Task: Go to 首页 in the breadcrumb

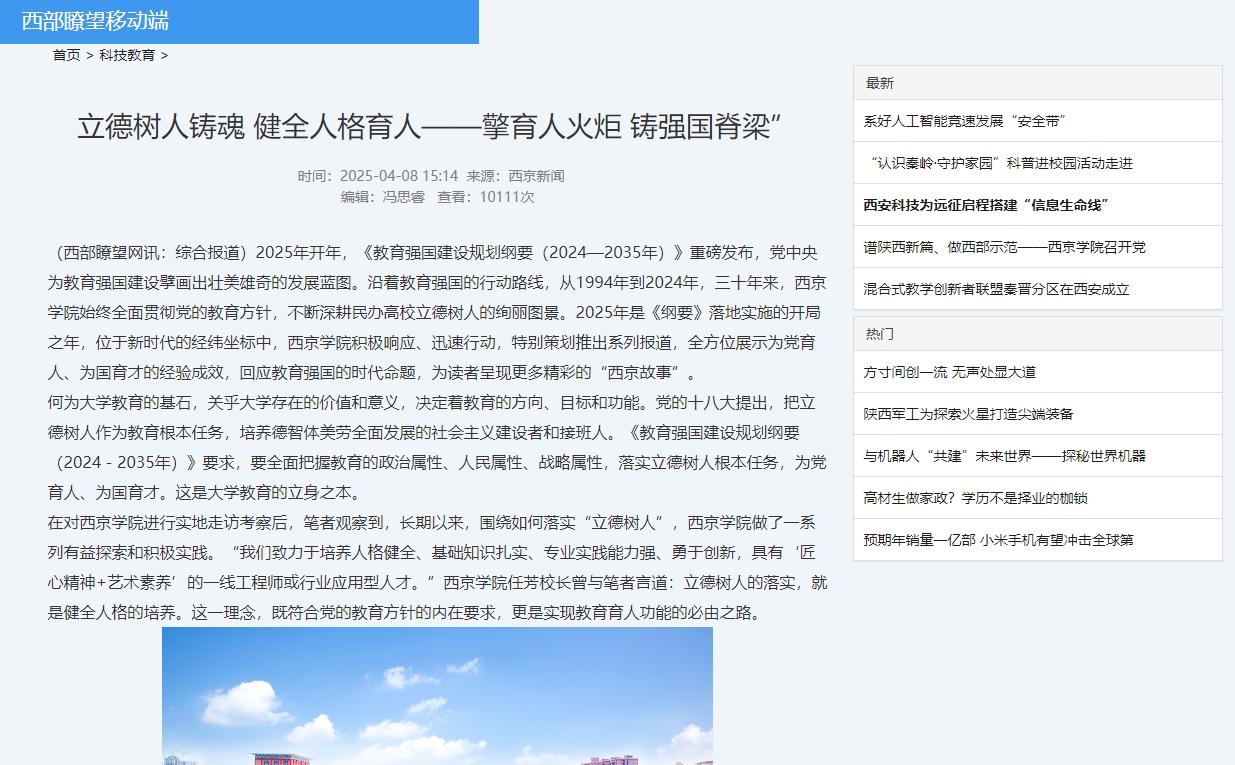Action: pyautogui.click(x=66, y=55)
